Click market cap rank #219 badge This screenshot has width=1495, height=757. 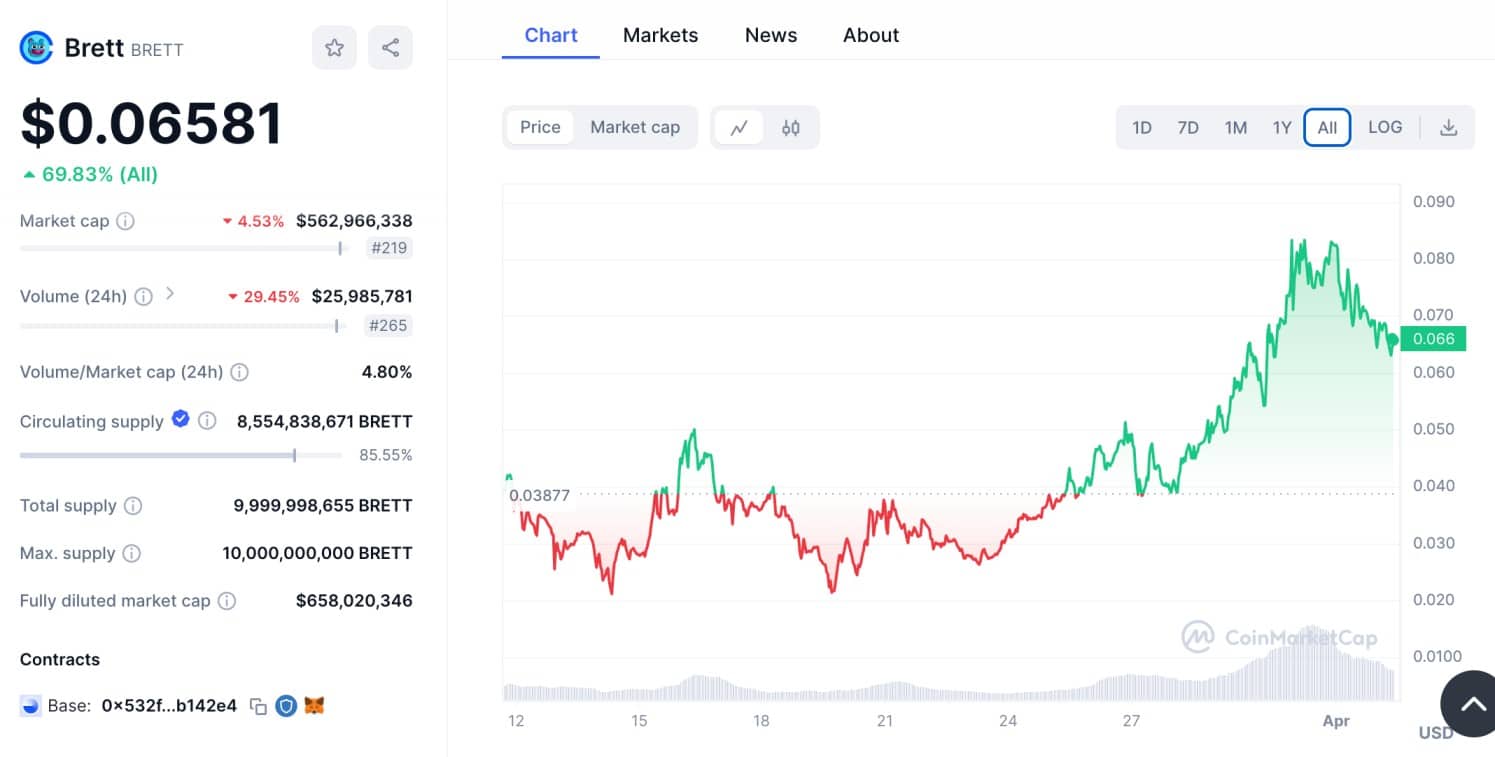tap(389, 248)
